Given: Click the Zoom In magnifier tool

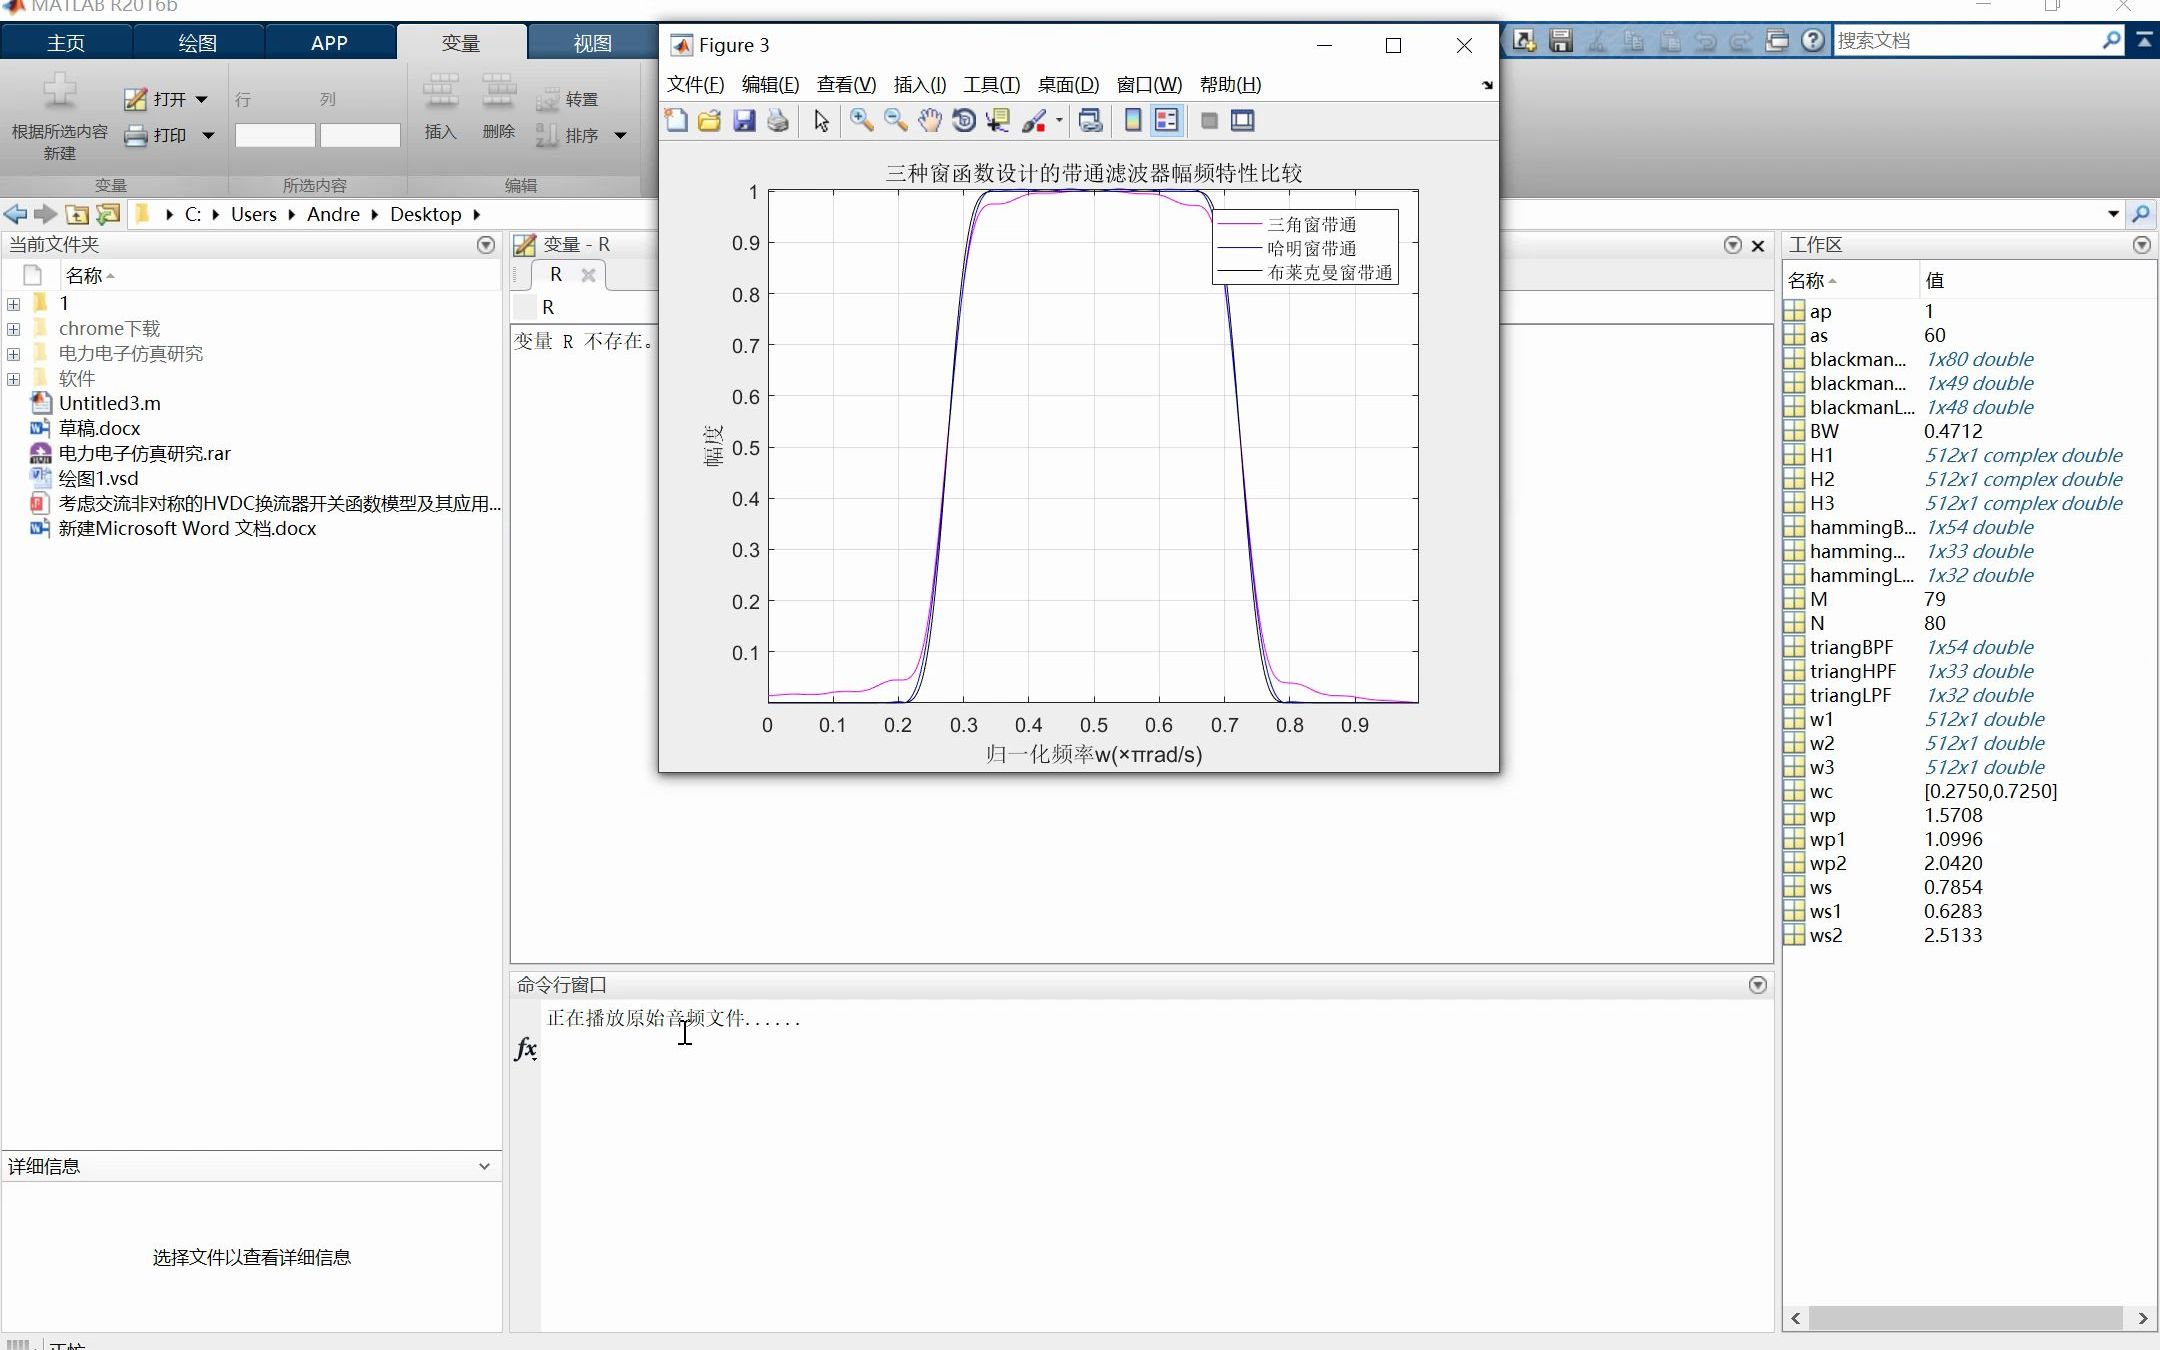Looking at the screenshot, I should pyautogui.click(x=861, y=121).
